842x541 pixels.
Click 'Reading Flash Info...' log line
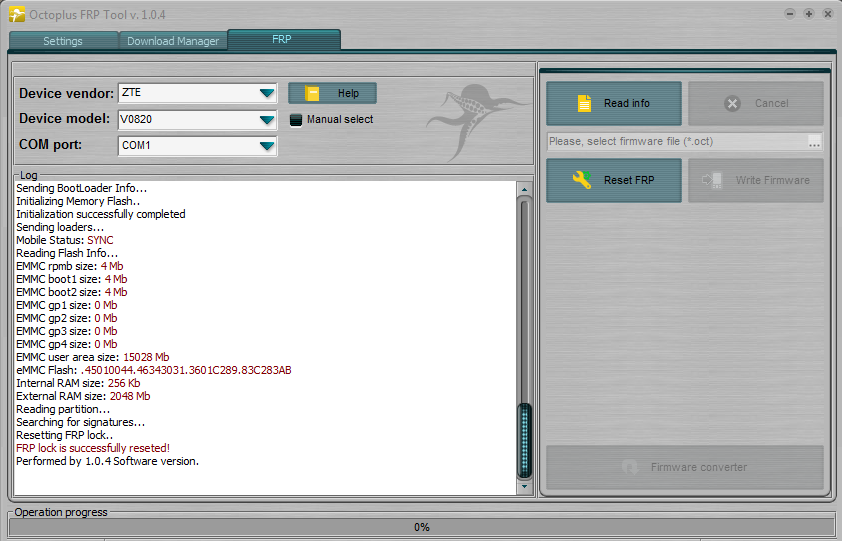(67, 253)
